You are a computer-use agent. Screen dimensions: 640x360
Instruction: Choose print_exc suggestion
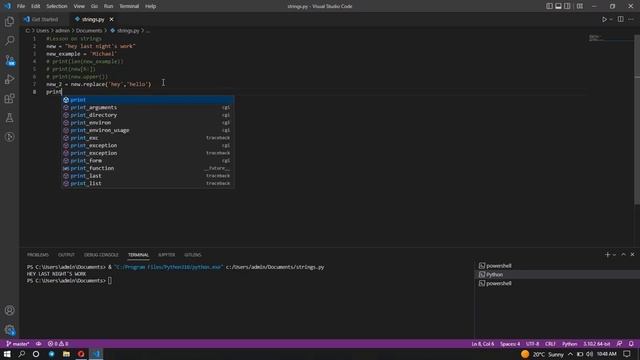[148, 138]
